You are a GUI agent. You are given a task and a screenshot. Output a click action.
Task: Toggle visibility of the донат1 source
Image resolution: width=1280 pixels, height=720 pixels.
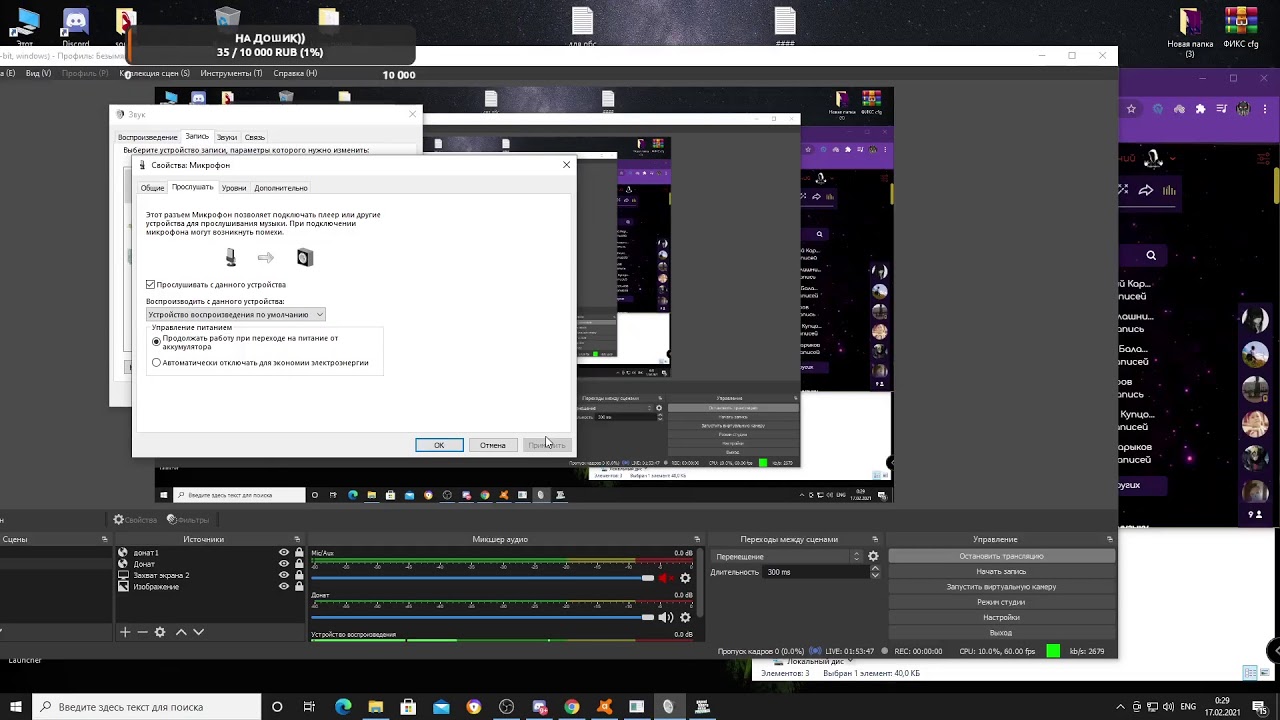coord(284,553)
